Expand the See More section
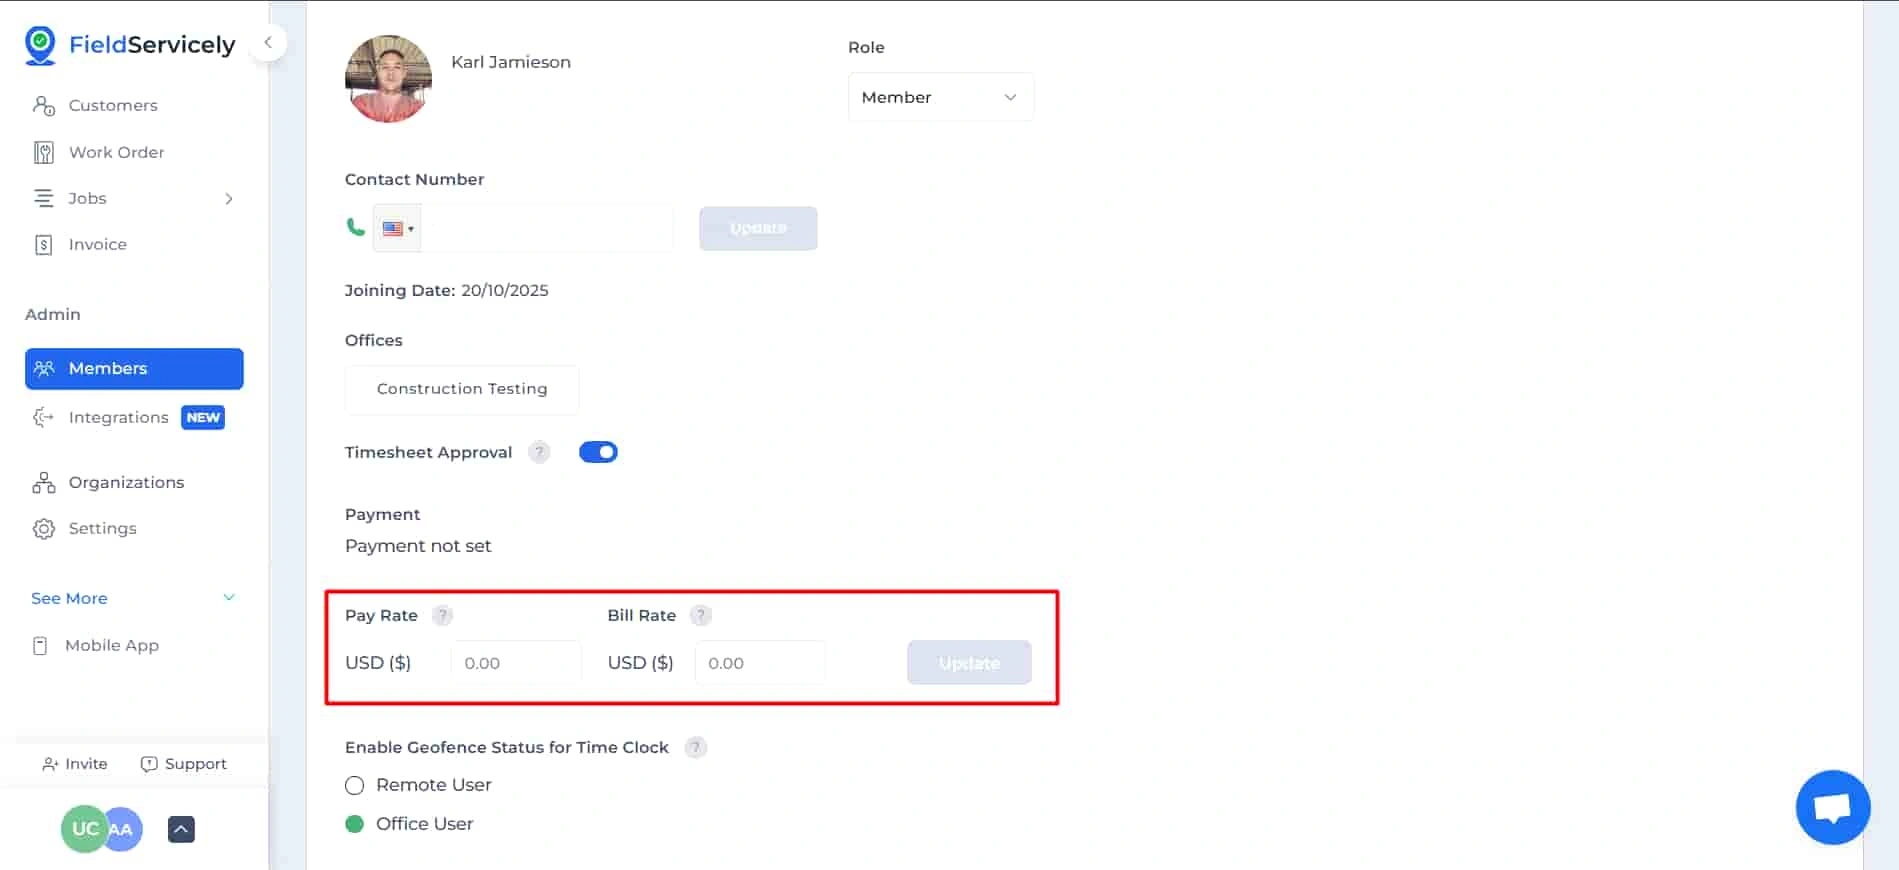1899x870 pixels. [134, 598]
